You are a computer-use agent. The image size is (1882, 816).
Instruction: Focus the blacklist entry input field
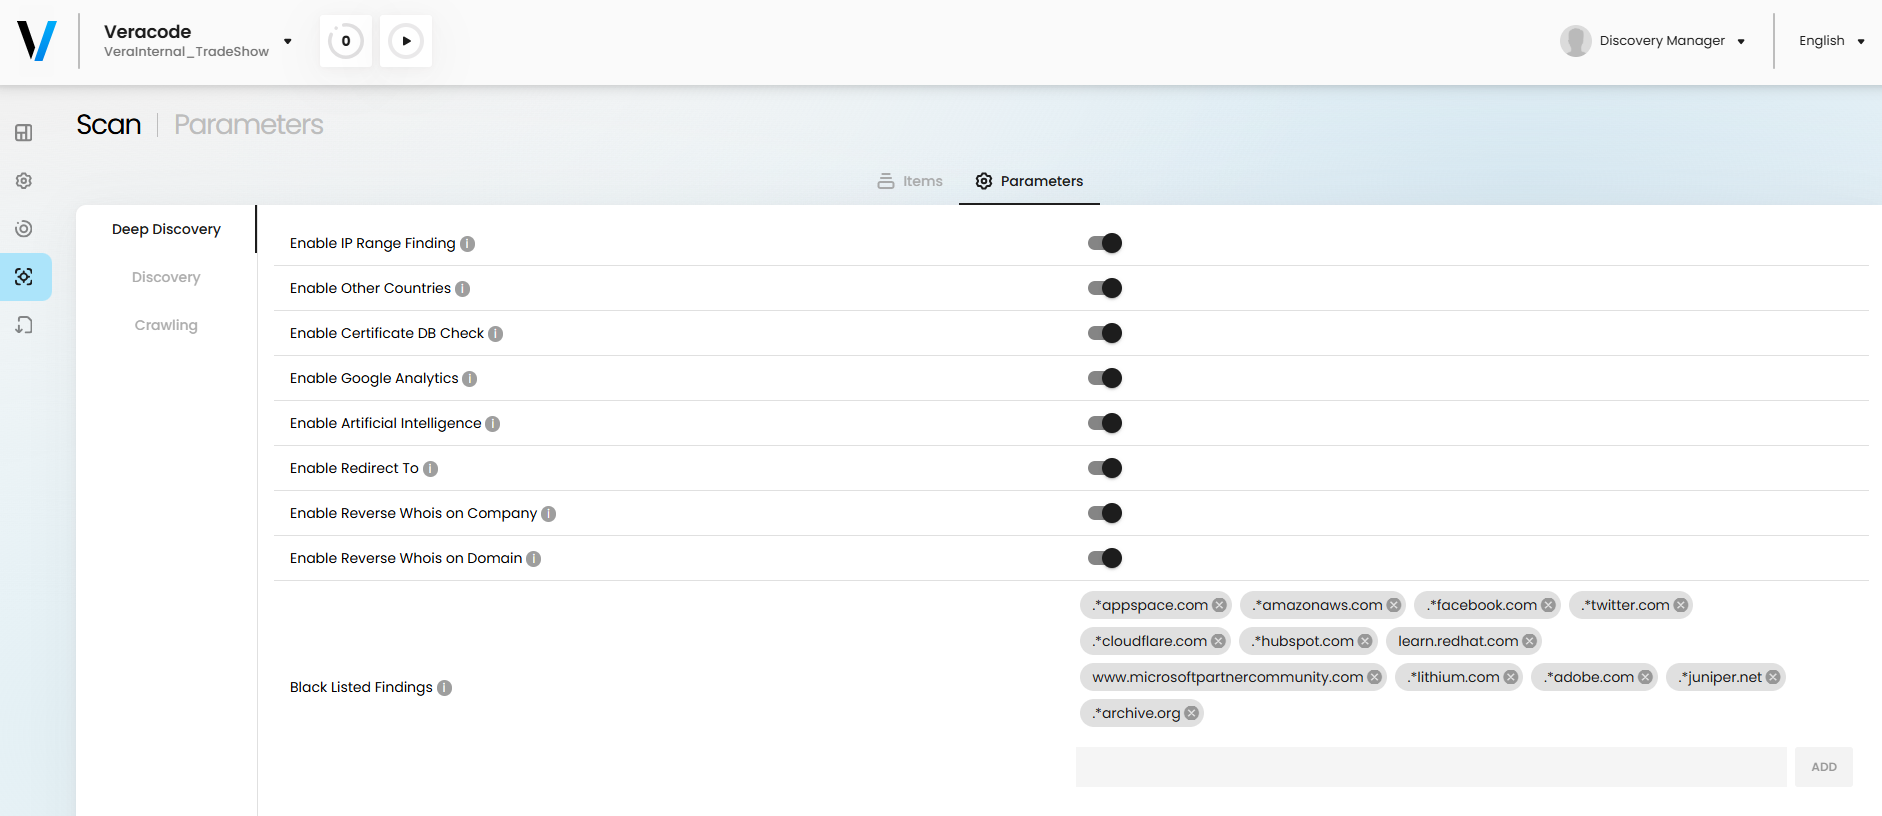[1431, 767]
